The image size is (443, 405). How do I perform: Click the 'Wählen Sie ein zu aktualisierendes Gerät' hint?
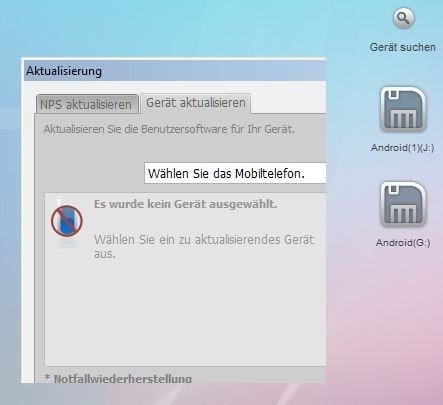pos(204,246)
